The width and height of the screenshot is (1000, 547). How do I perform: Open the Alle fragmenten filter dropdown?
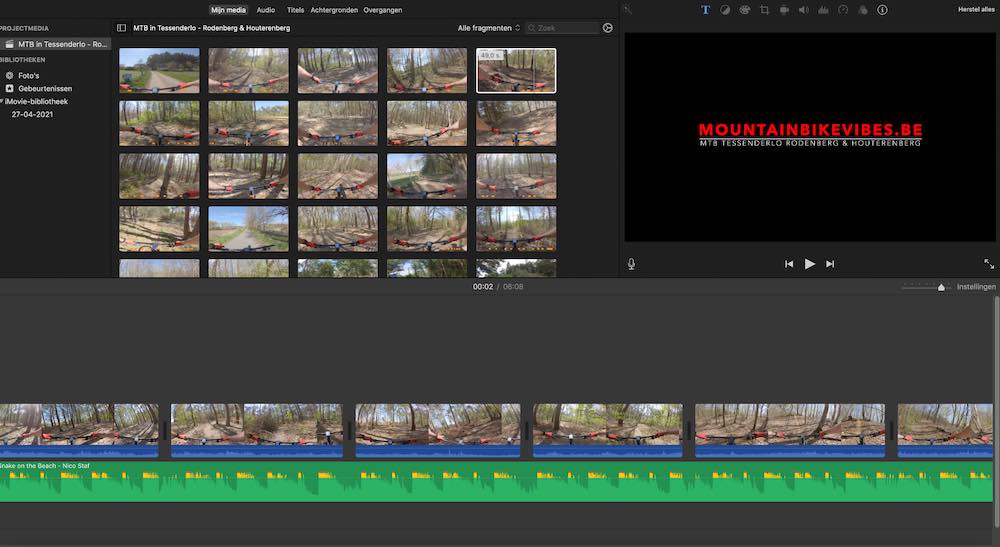click(x=488, y=28)
